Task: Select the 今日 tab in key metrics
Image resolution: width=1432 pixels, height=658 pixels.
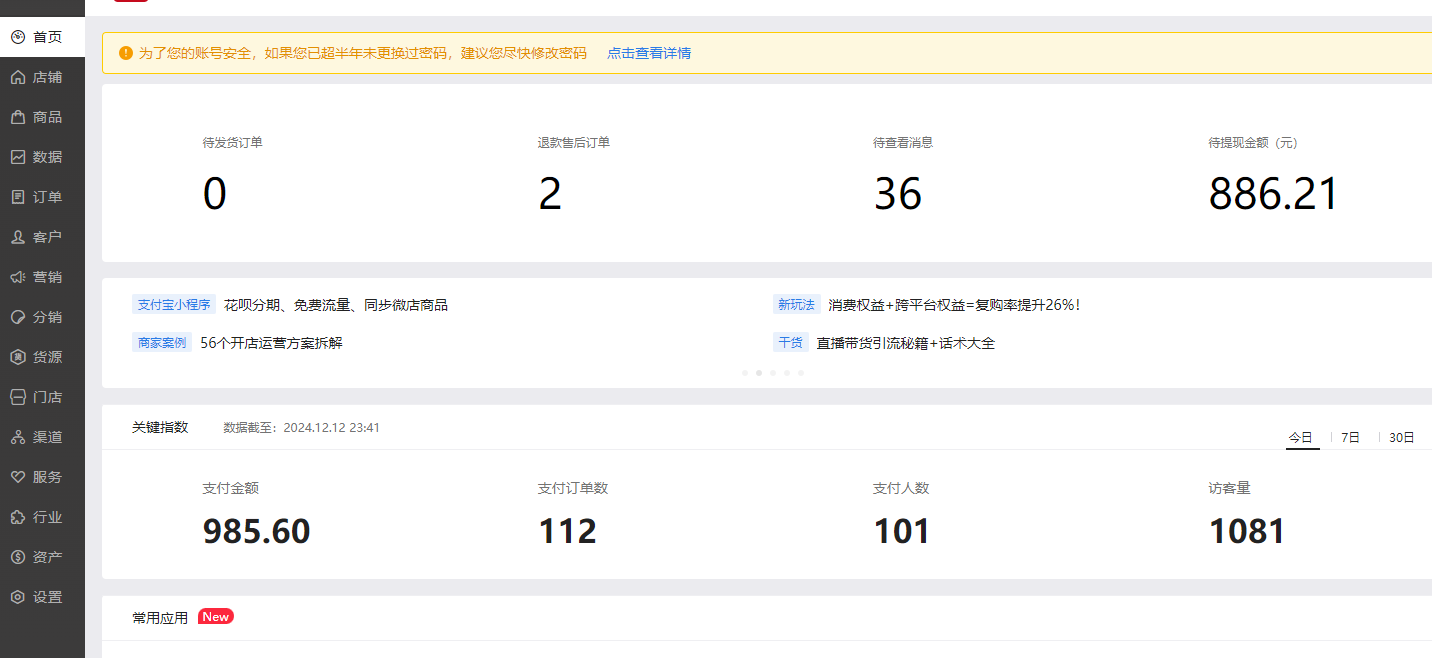Action: pos(1300,438)
